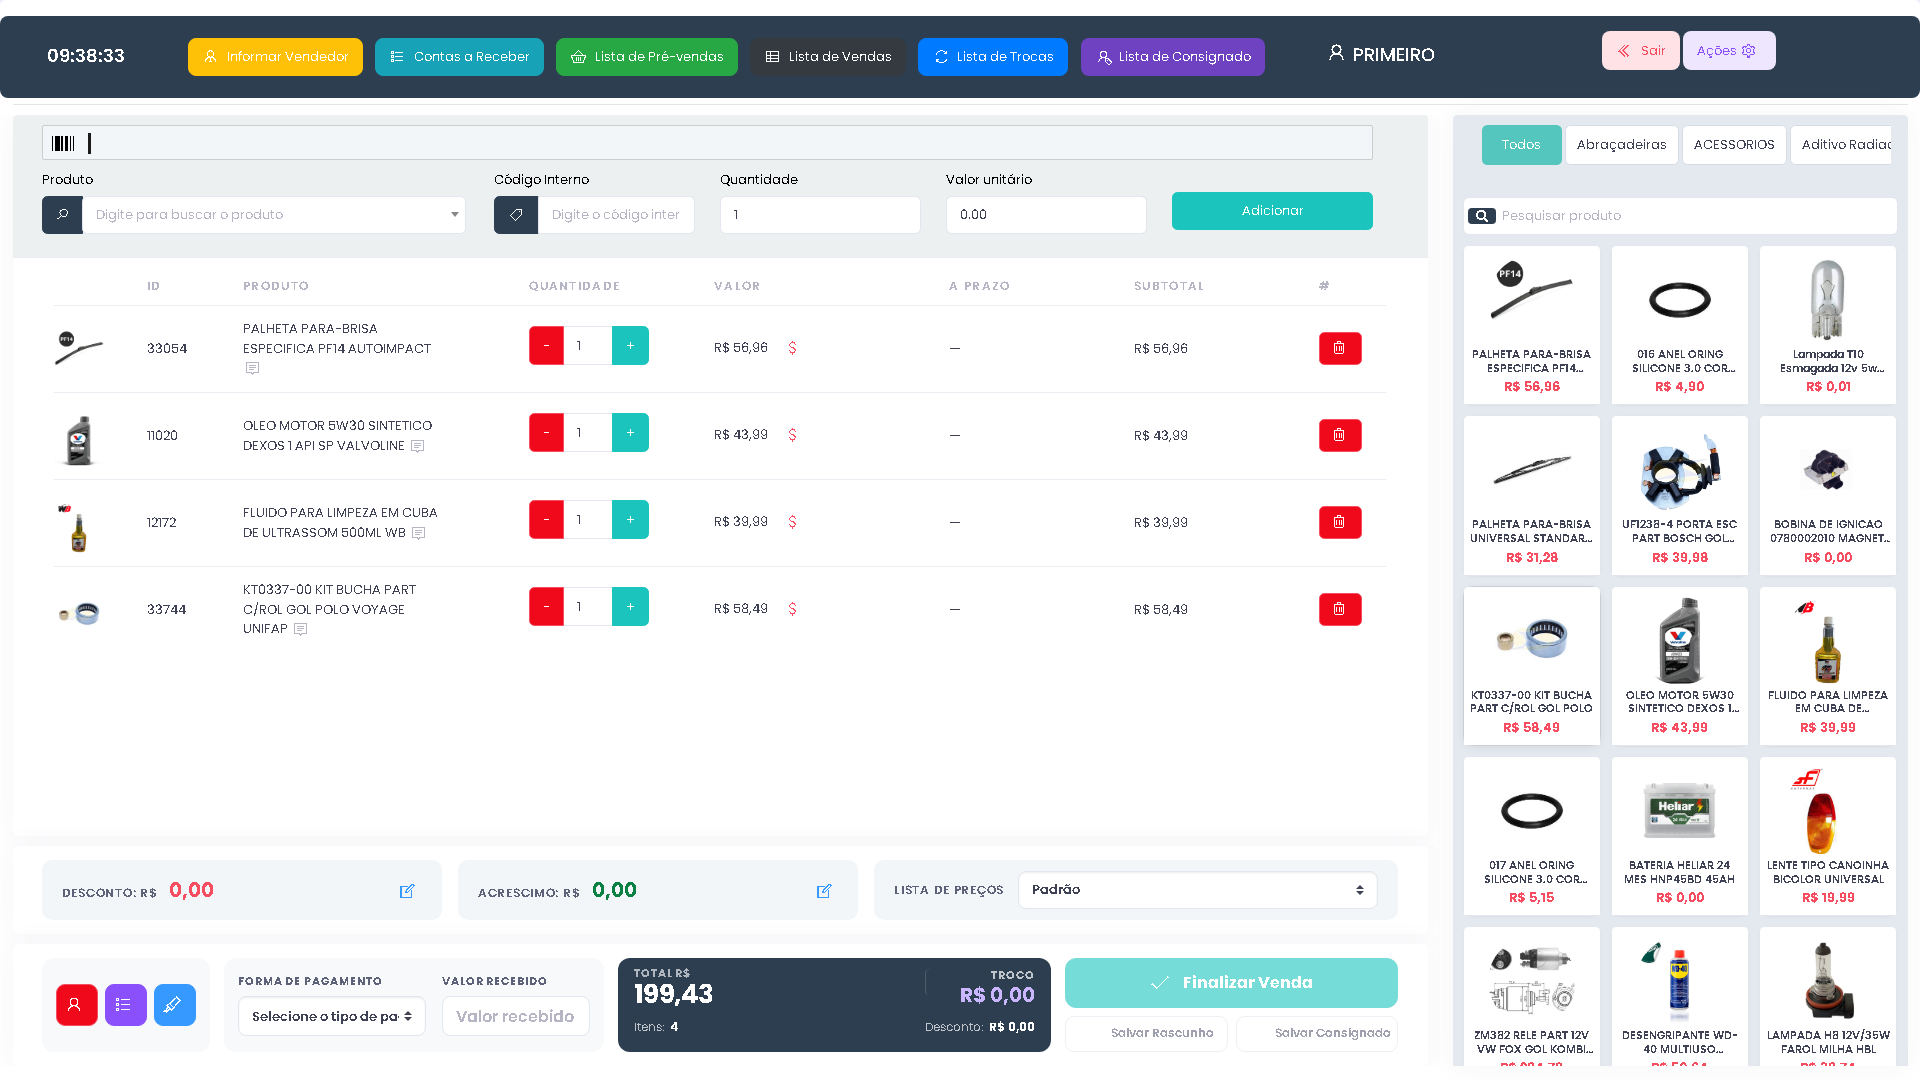Click Informar Vendedor button

[275, 57]
